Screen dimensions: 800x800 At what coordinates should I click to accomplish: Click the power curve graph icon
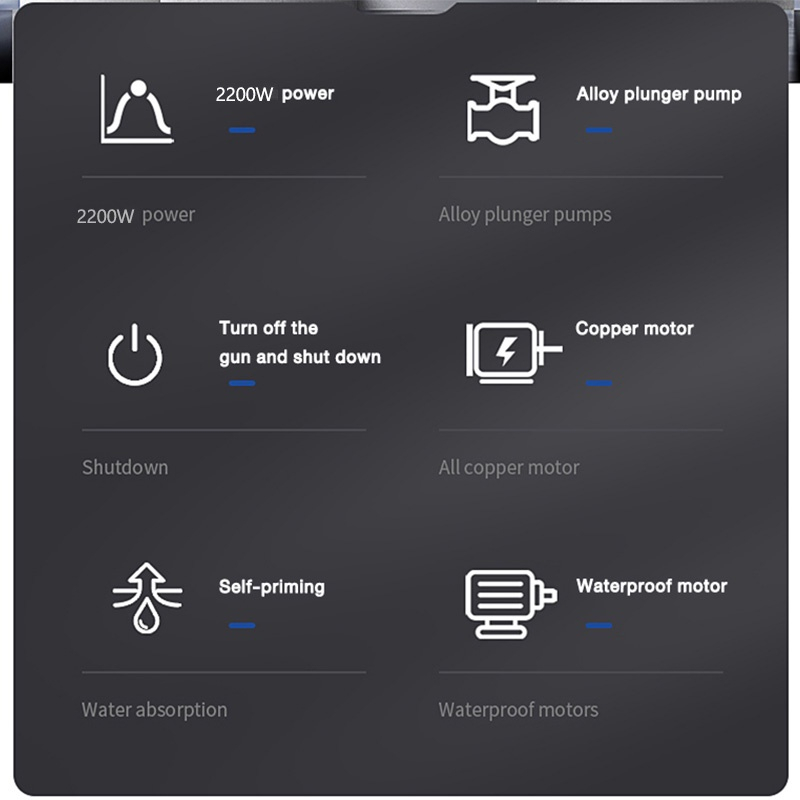[x=137, y=109]
